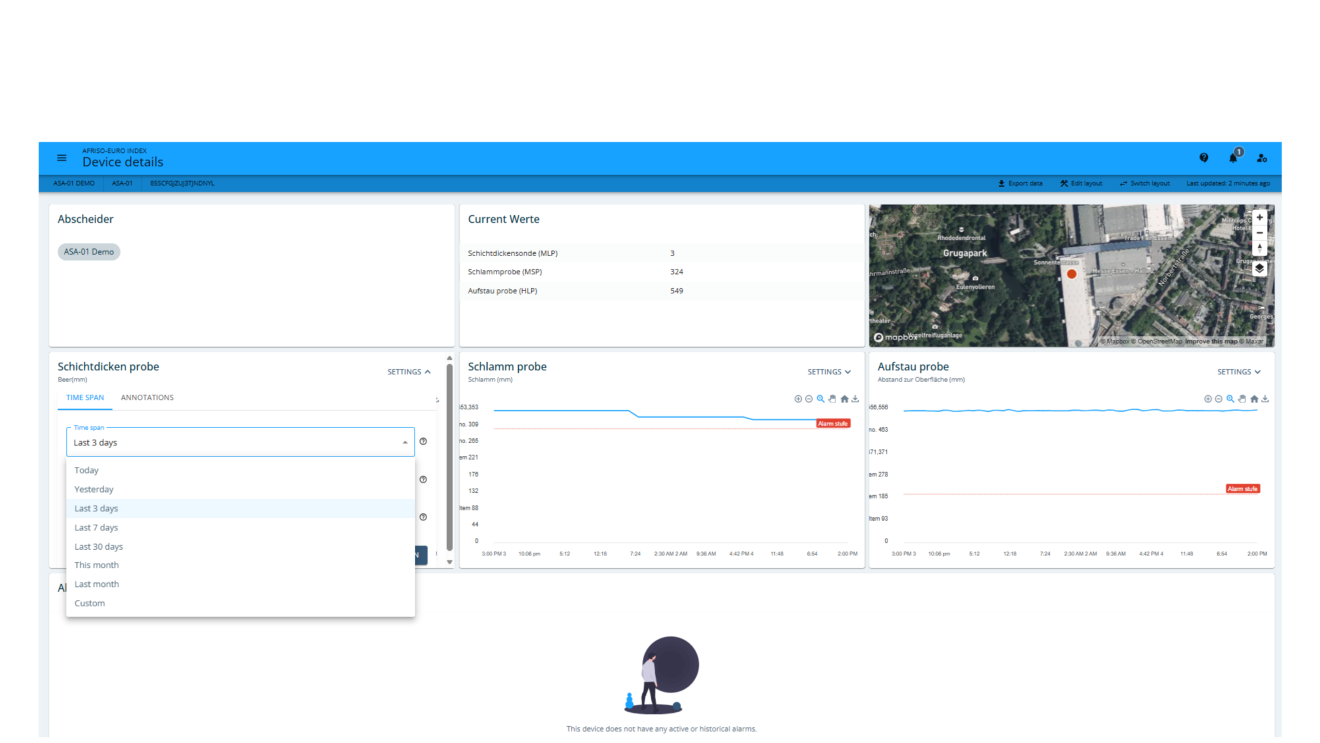Expand Aufstau probe settings

coord(1239,372)
